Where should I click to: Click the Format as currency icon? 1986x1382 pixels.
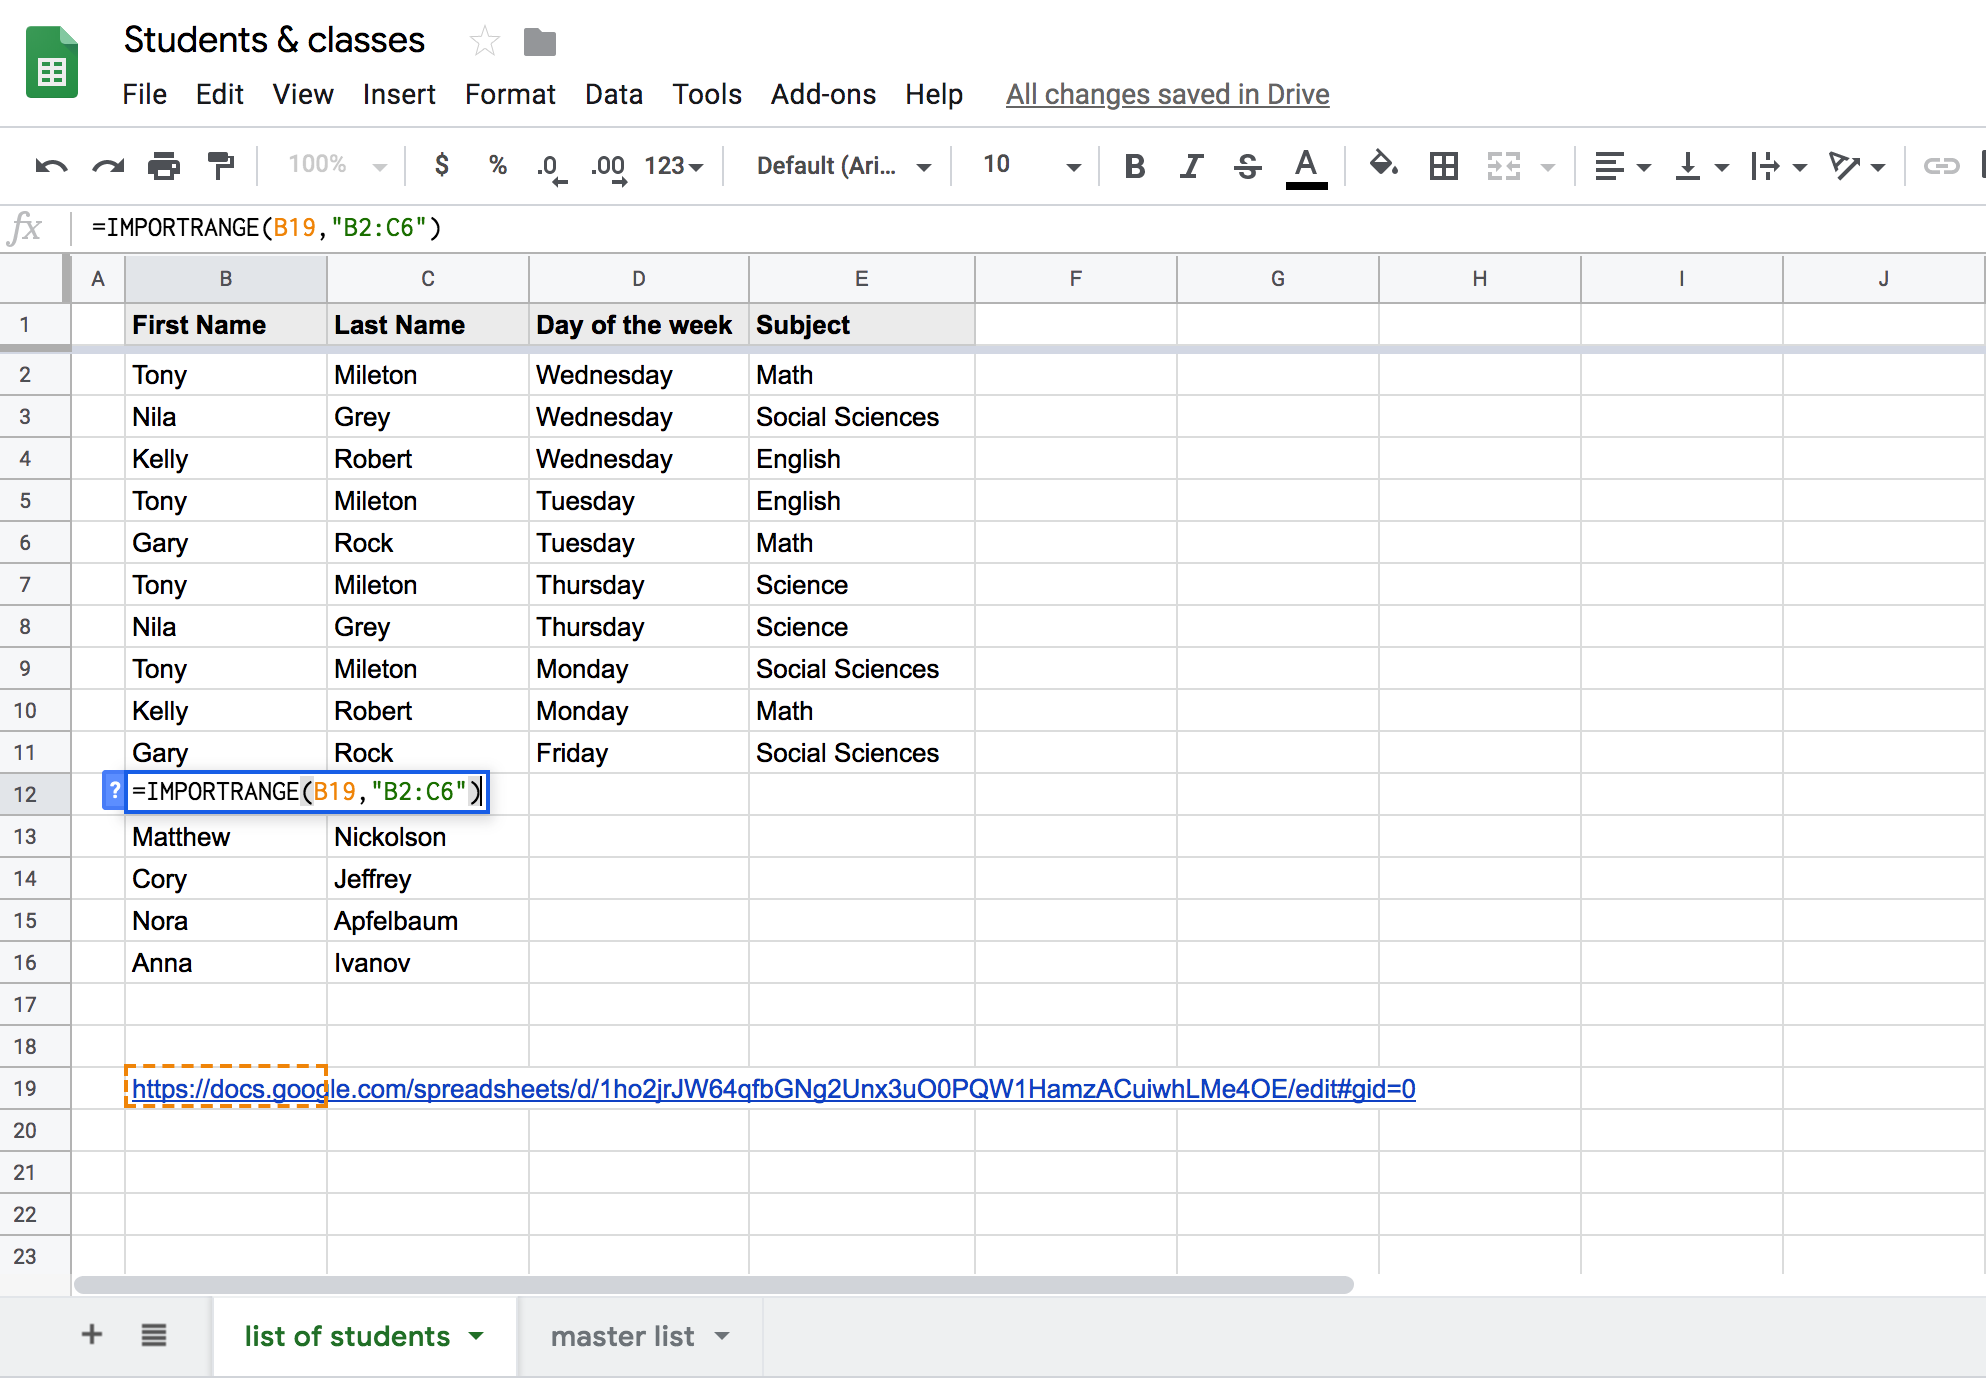point(442,166)
